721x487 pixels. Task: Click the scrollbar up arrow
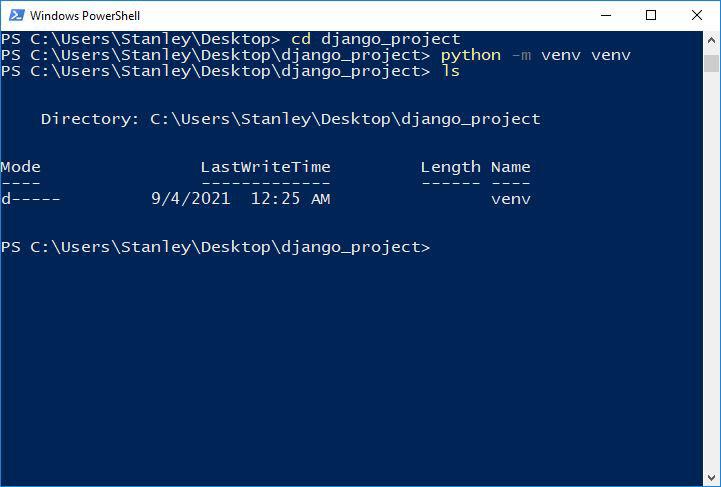coord(711,39)
